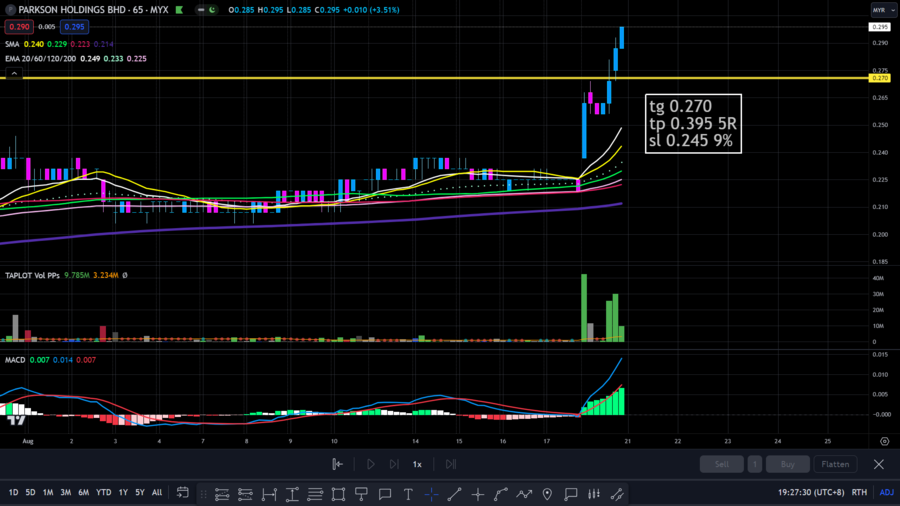Jump to real-time in replay bar
Viewport: 900px width, 506px height.
[x=451, y=464]
